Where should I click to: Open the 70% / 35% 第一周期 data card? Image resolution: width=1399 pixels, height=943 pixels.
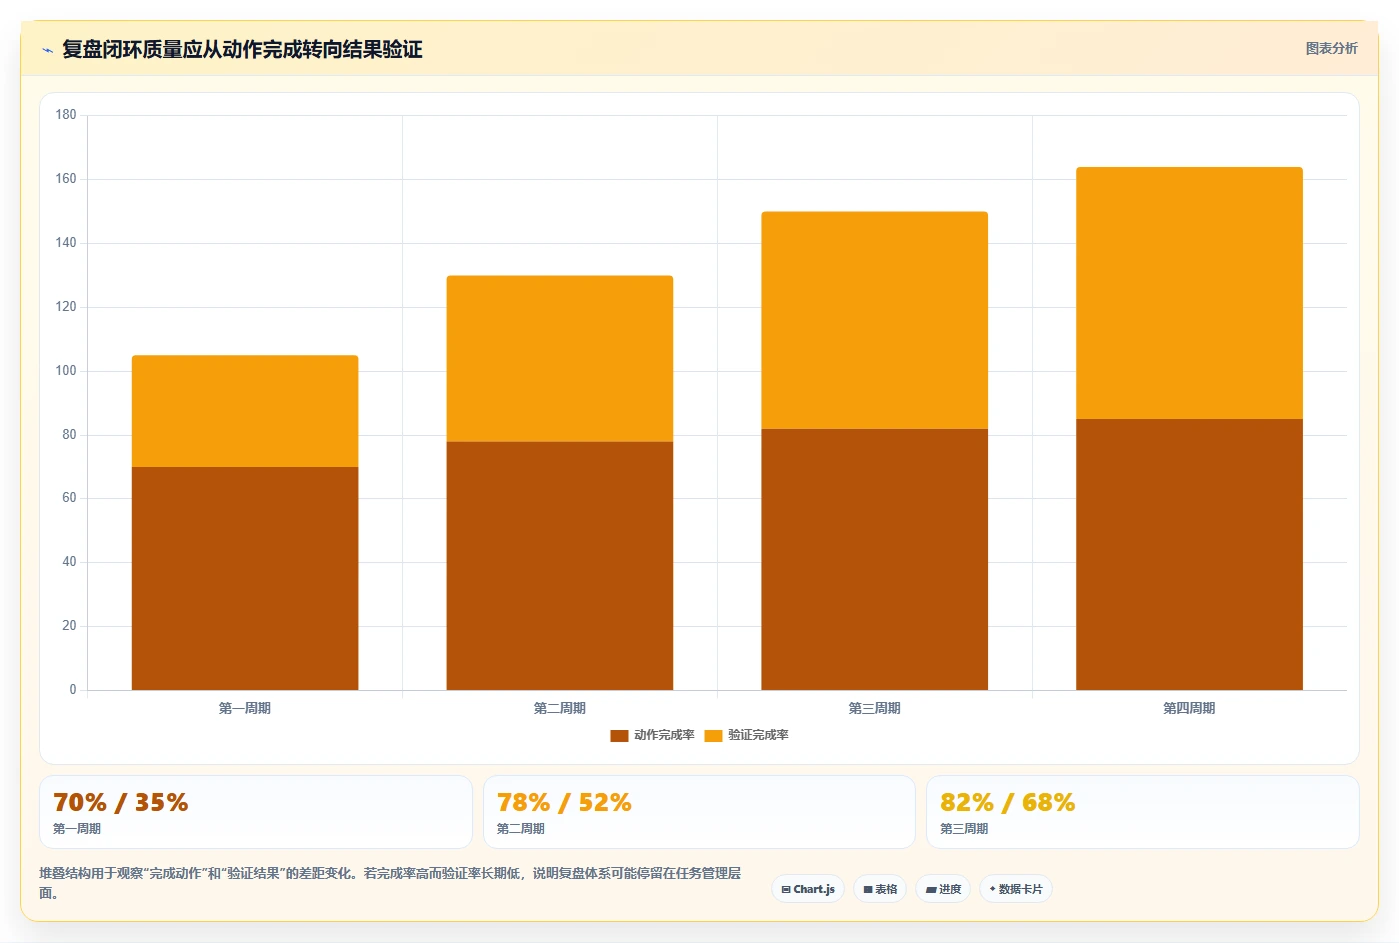(x=256, y=812)
